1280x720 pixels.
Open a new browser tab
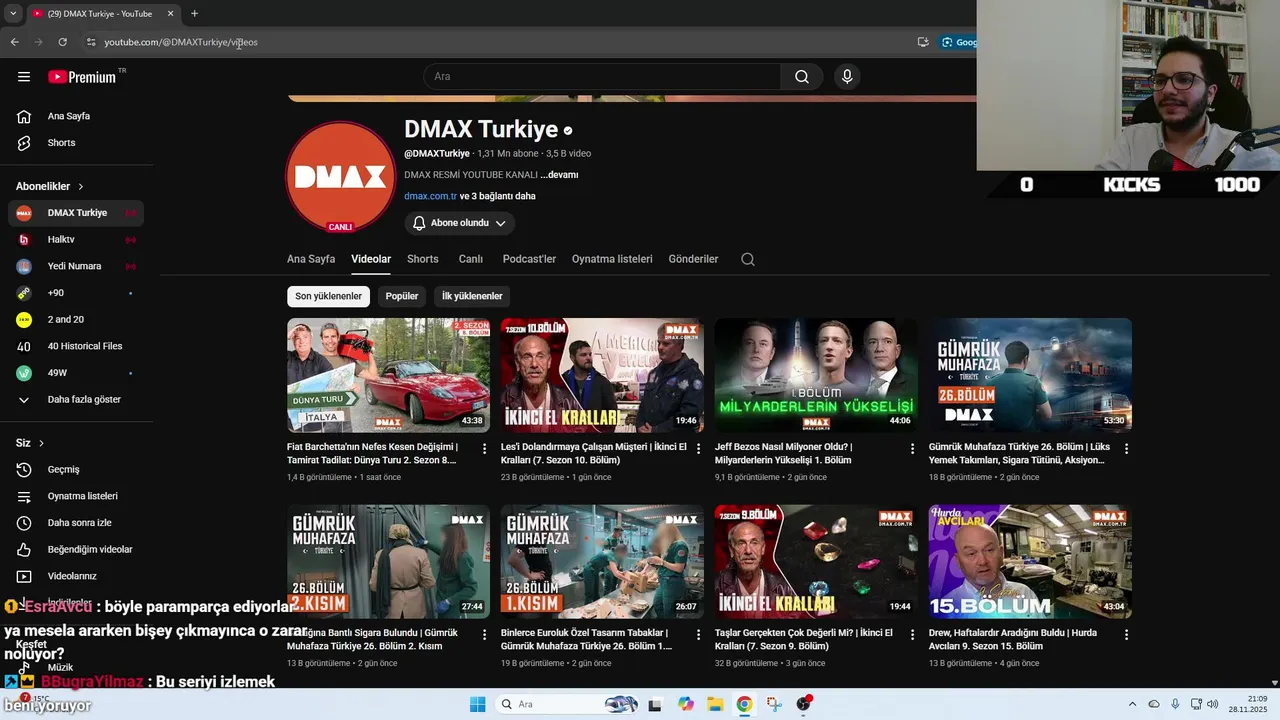(194, 14)
